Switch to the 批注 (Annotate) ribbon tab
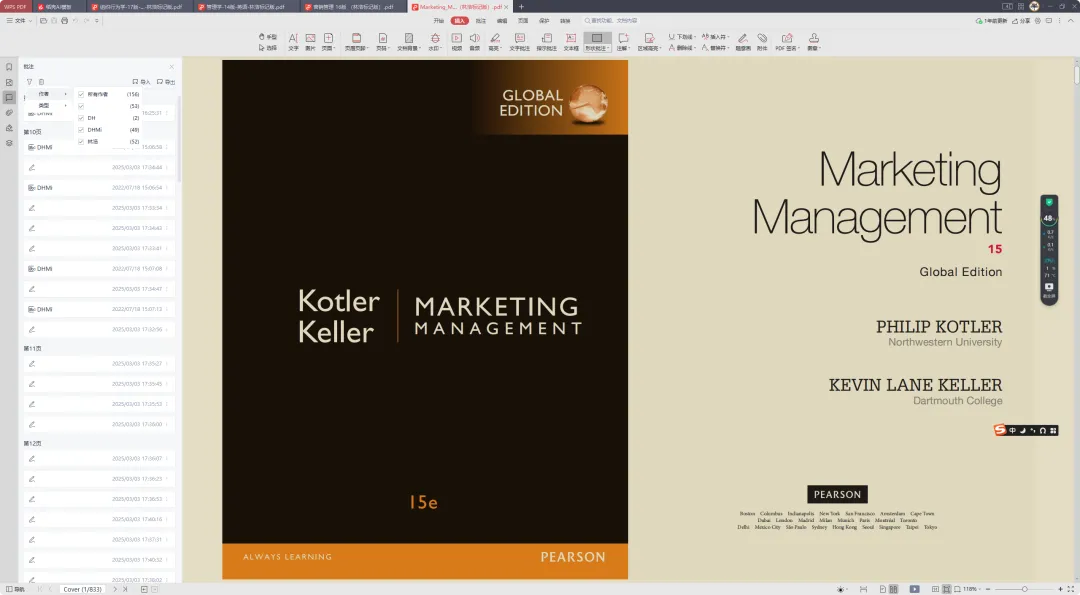 coord(481,21)
